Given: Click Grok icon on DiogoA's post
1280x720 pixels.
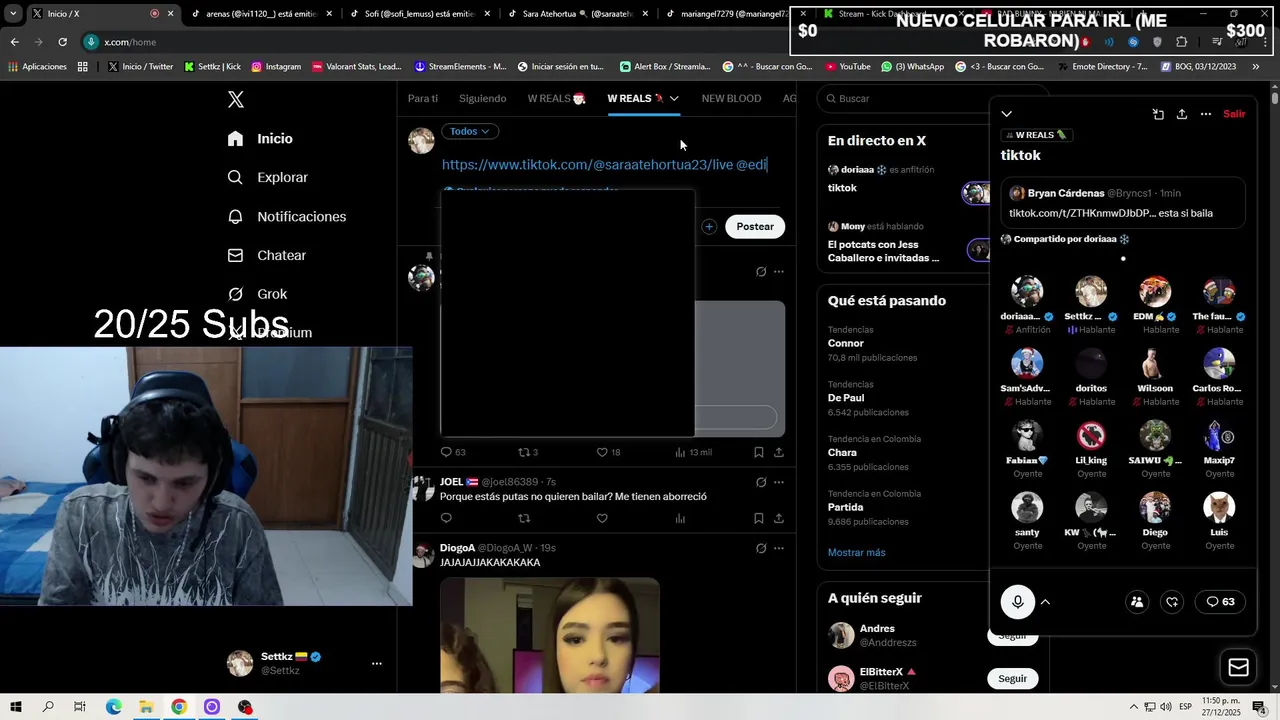Looking at the screenshot, I should (761, 548).
